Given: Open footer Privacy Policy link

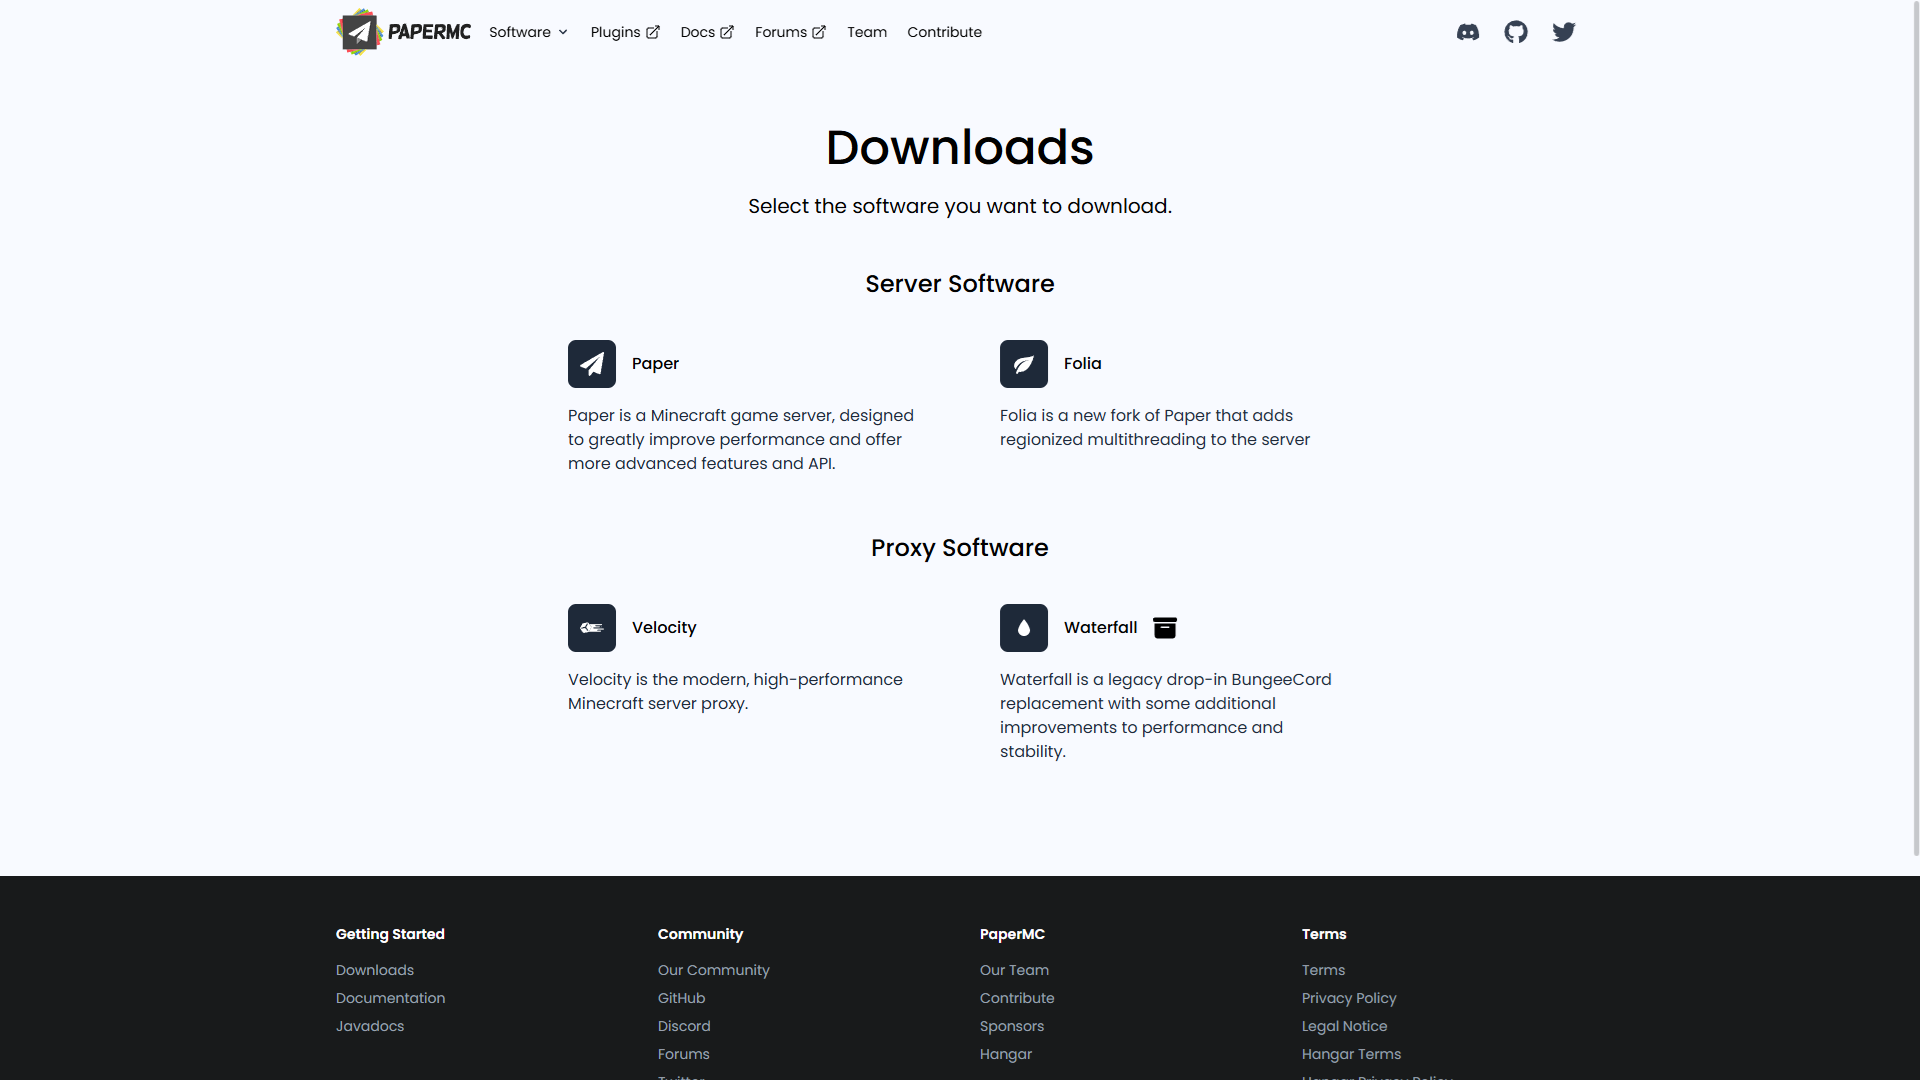Looking at the screenshot, I should pyautogui.click(x=1349, y=998).
